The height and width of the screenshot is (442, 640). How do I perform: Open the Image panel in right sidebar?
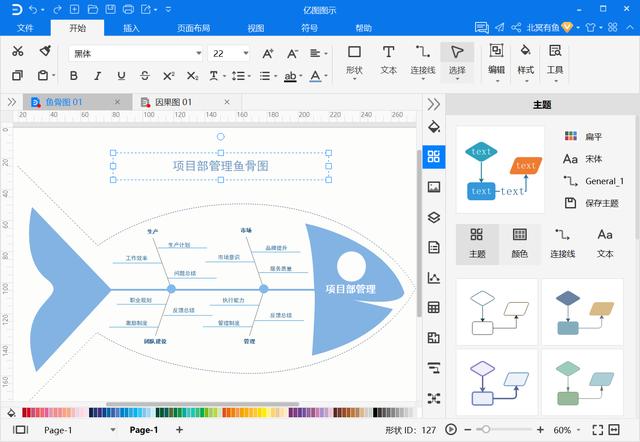[x=433, y=187]
